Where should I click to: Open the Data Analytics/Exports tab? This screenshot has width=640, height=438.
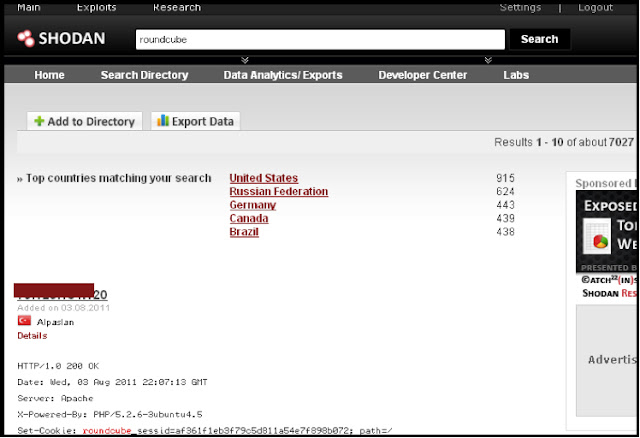283,75
